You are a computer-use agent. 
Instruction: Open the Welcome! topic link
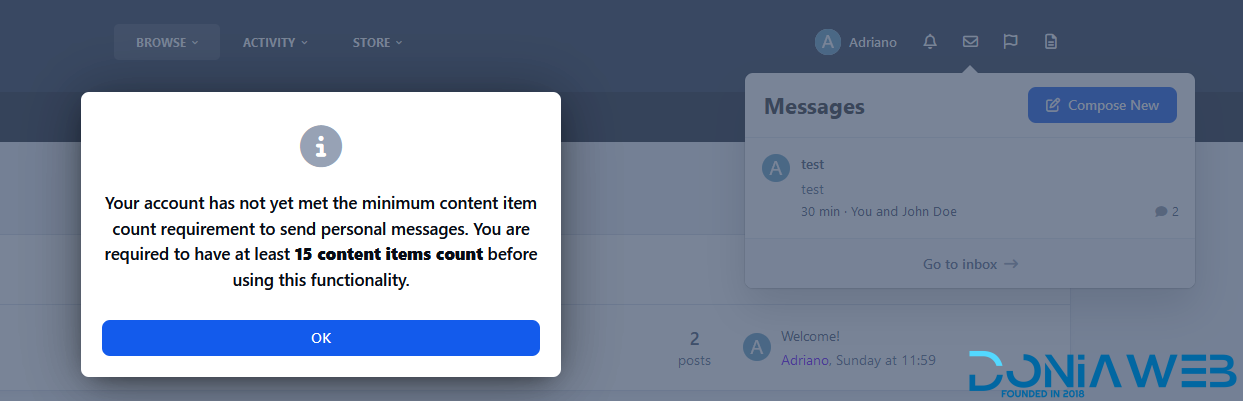coord(810,337)
